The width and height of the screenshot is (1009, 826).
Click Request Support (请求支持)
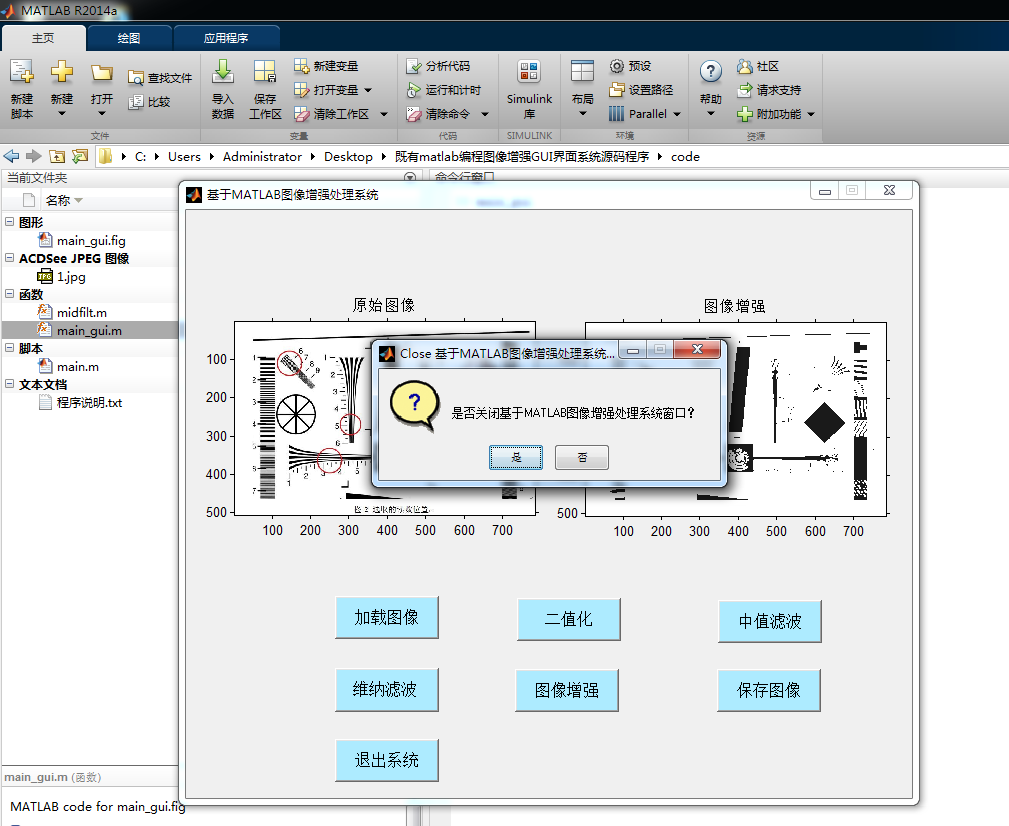tap(769, 89)
